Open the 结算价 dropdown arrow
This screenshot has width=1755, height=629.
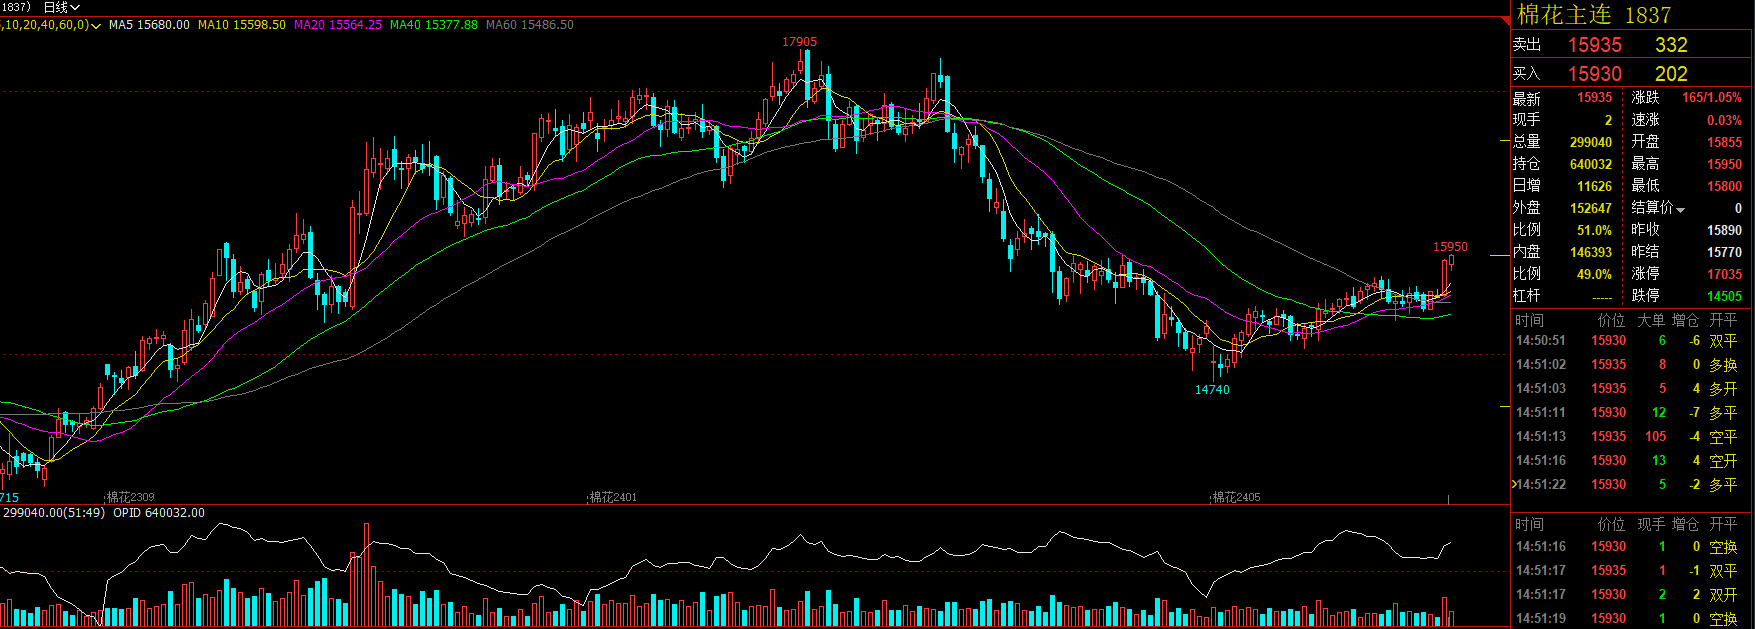(1681, 209)
